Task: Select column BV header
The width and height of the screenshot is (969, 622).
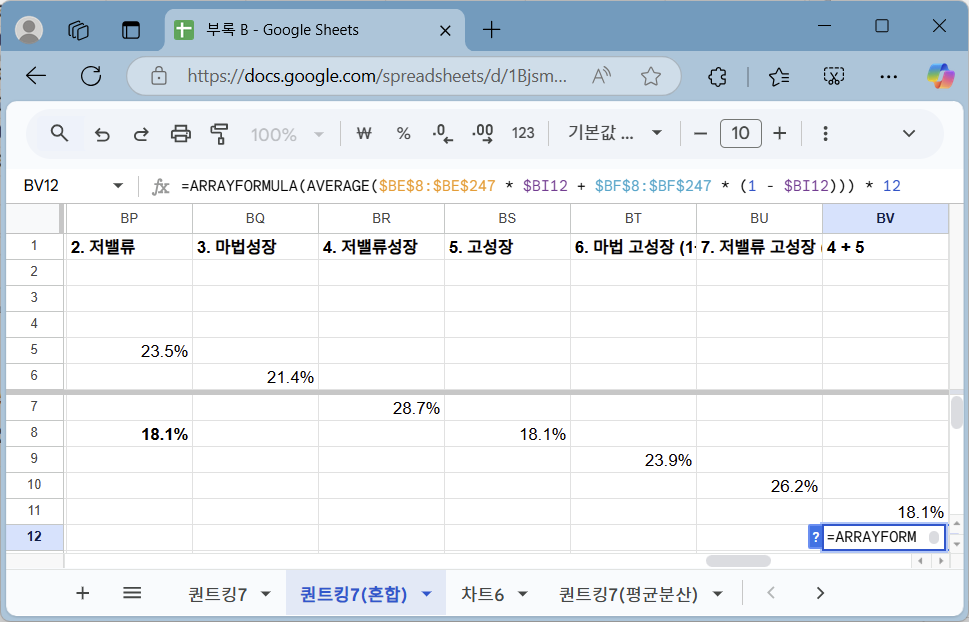Action: click(x=886, y=218)
